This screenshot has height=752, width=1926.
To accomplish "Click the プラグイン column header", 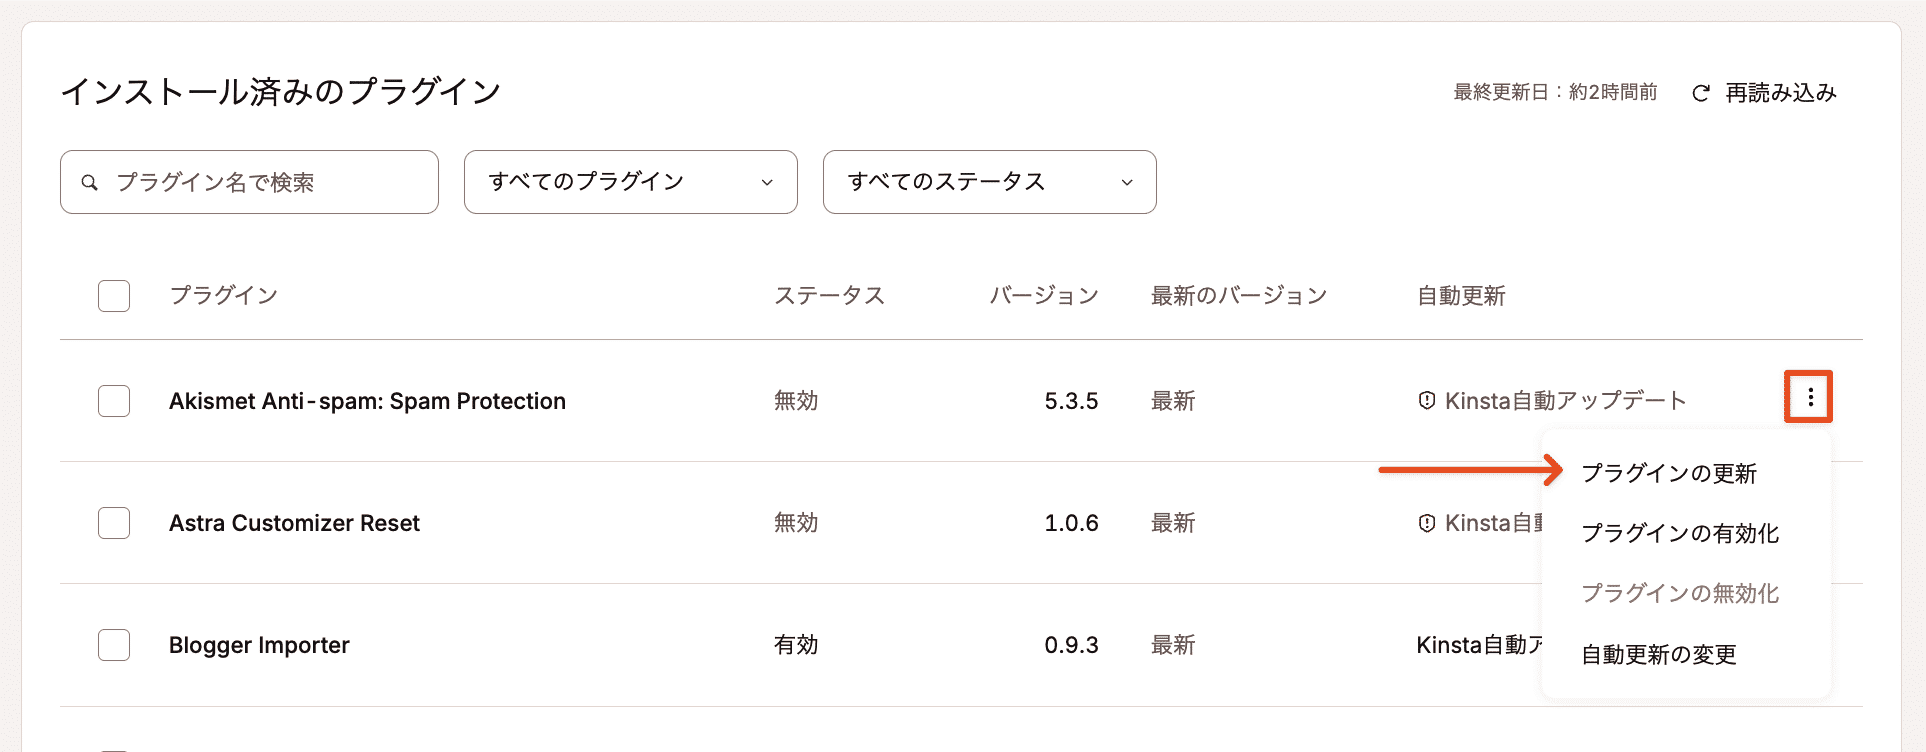I will pos(224,295).
